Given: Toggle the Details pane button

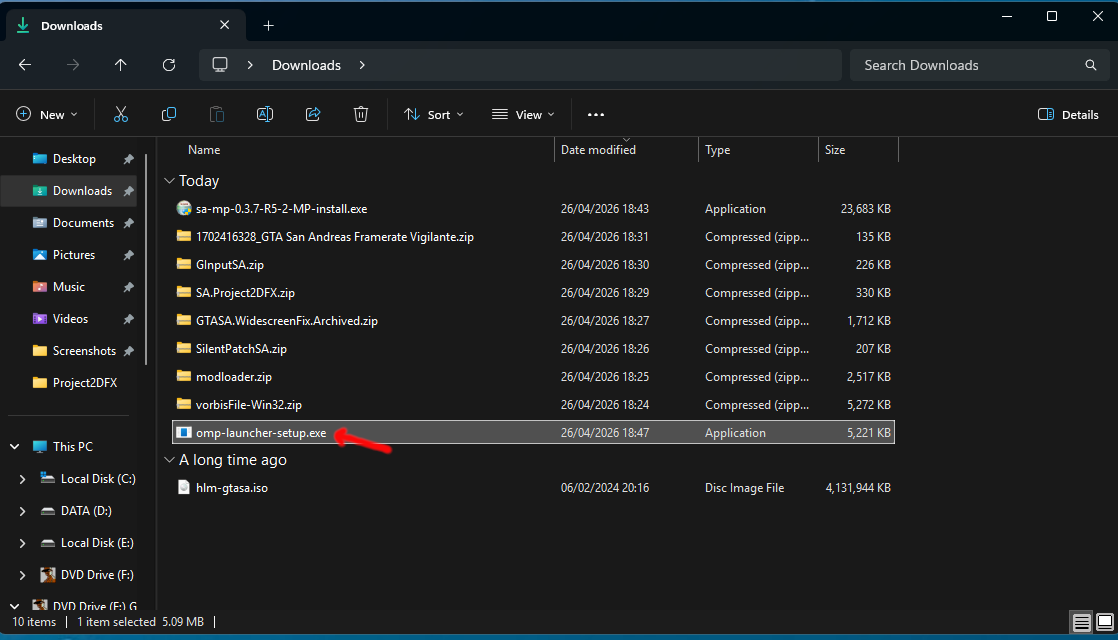Looking at the screenshot, I should (1068, 114).
